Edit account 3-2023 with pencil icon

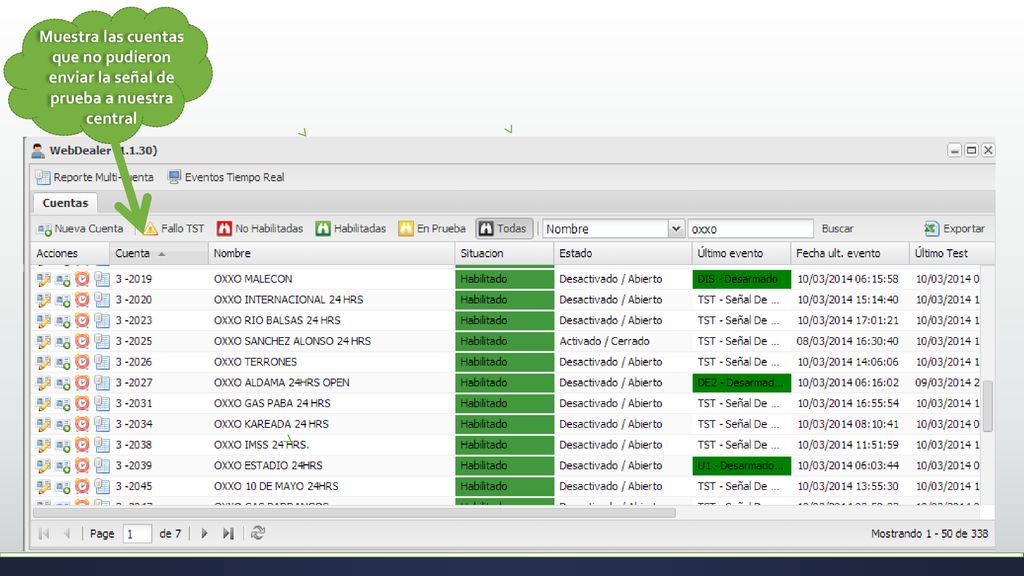click(43, 321)
